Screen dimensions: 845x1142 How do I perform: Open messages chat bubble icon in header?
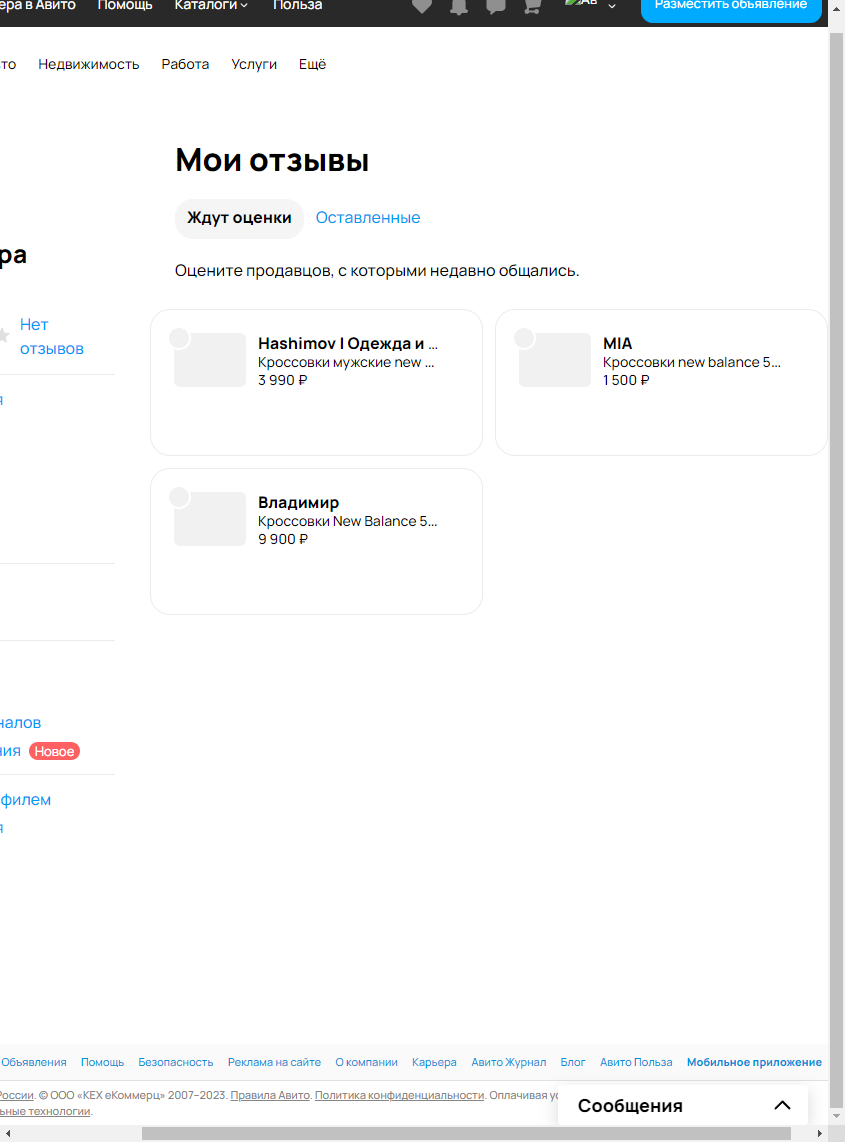tap(495, 7)
